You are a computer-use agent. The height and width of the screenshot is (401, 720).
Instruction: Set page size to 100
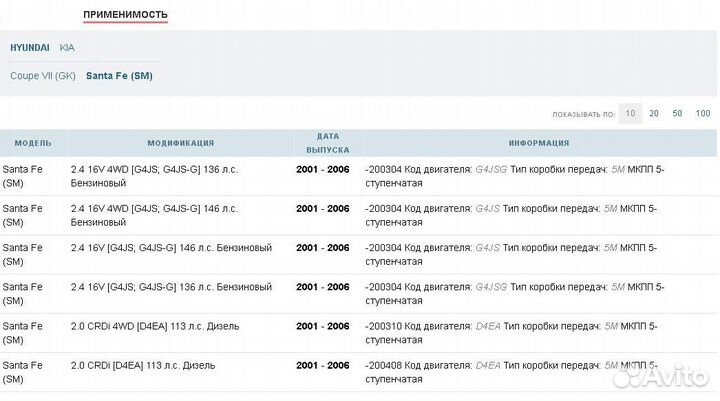703,113
